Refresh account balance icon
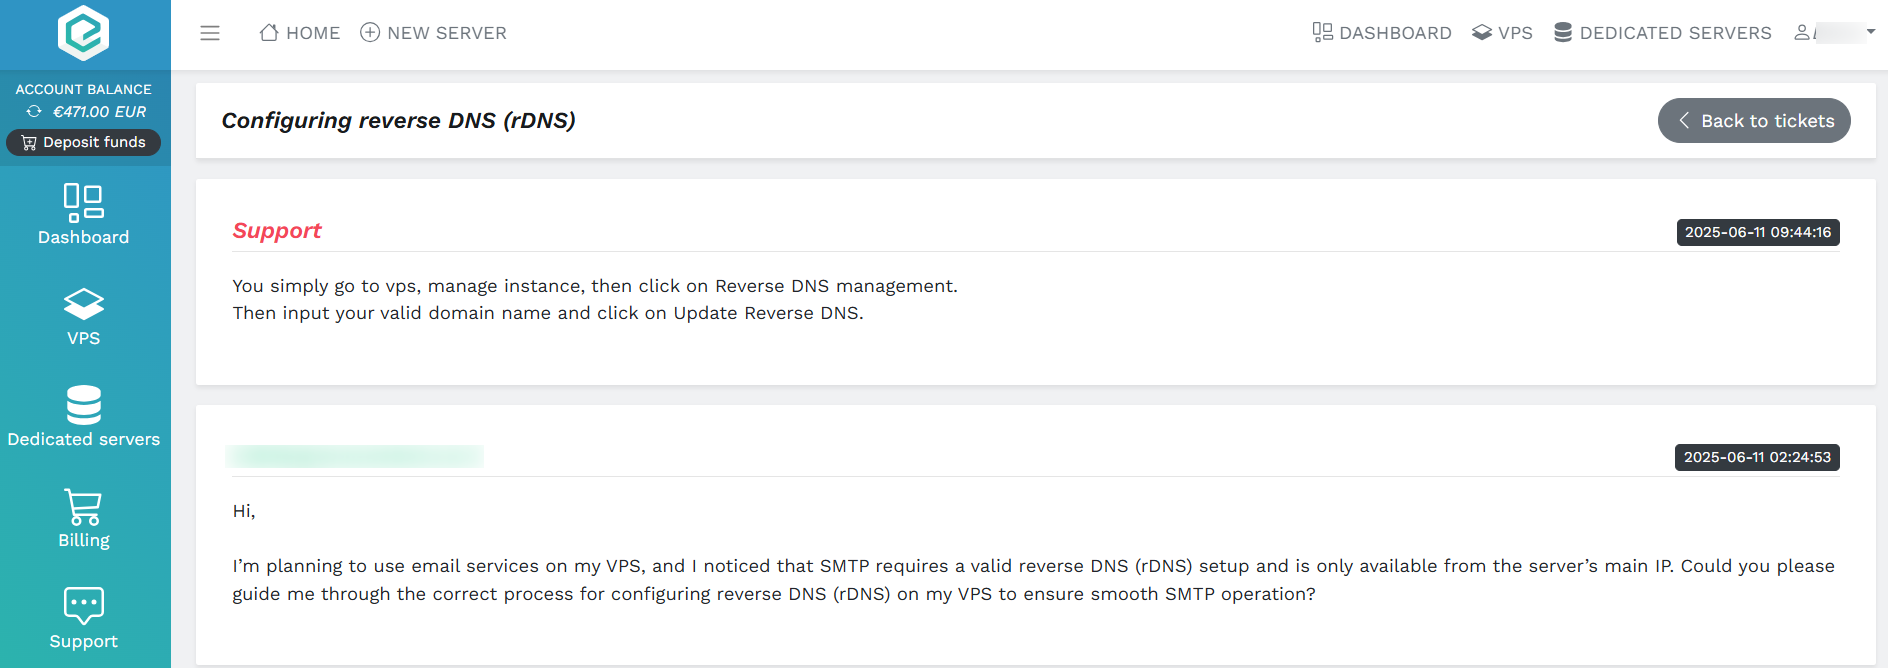Image resolution: width=1888 pixels, height=668 pixels. tap(34, 112)
